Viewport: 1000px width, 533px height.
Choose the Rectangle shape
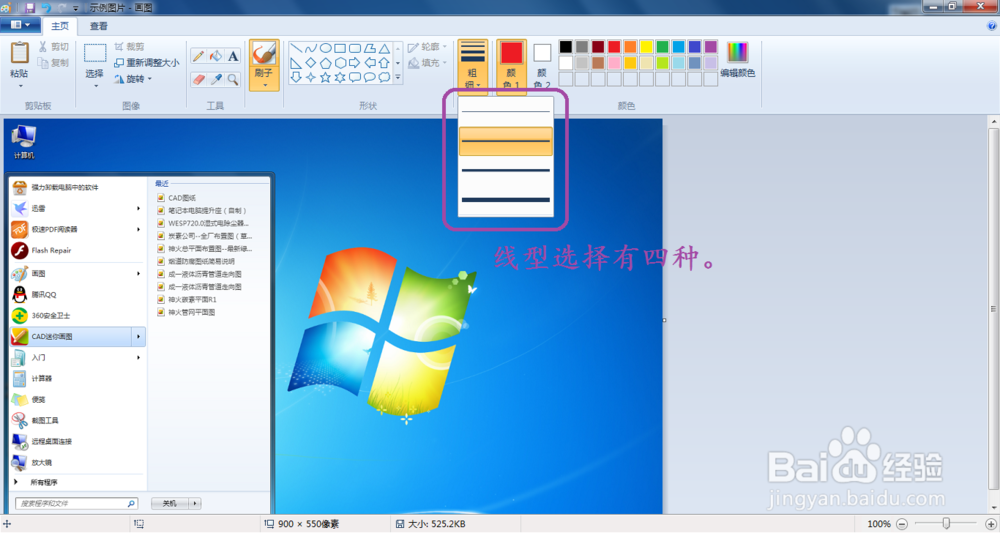[x=340, y=48]
